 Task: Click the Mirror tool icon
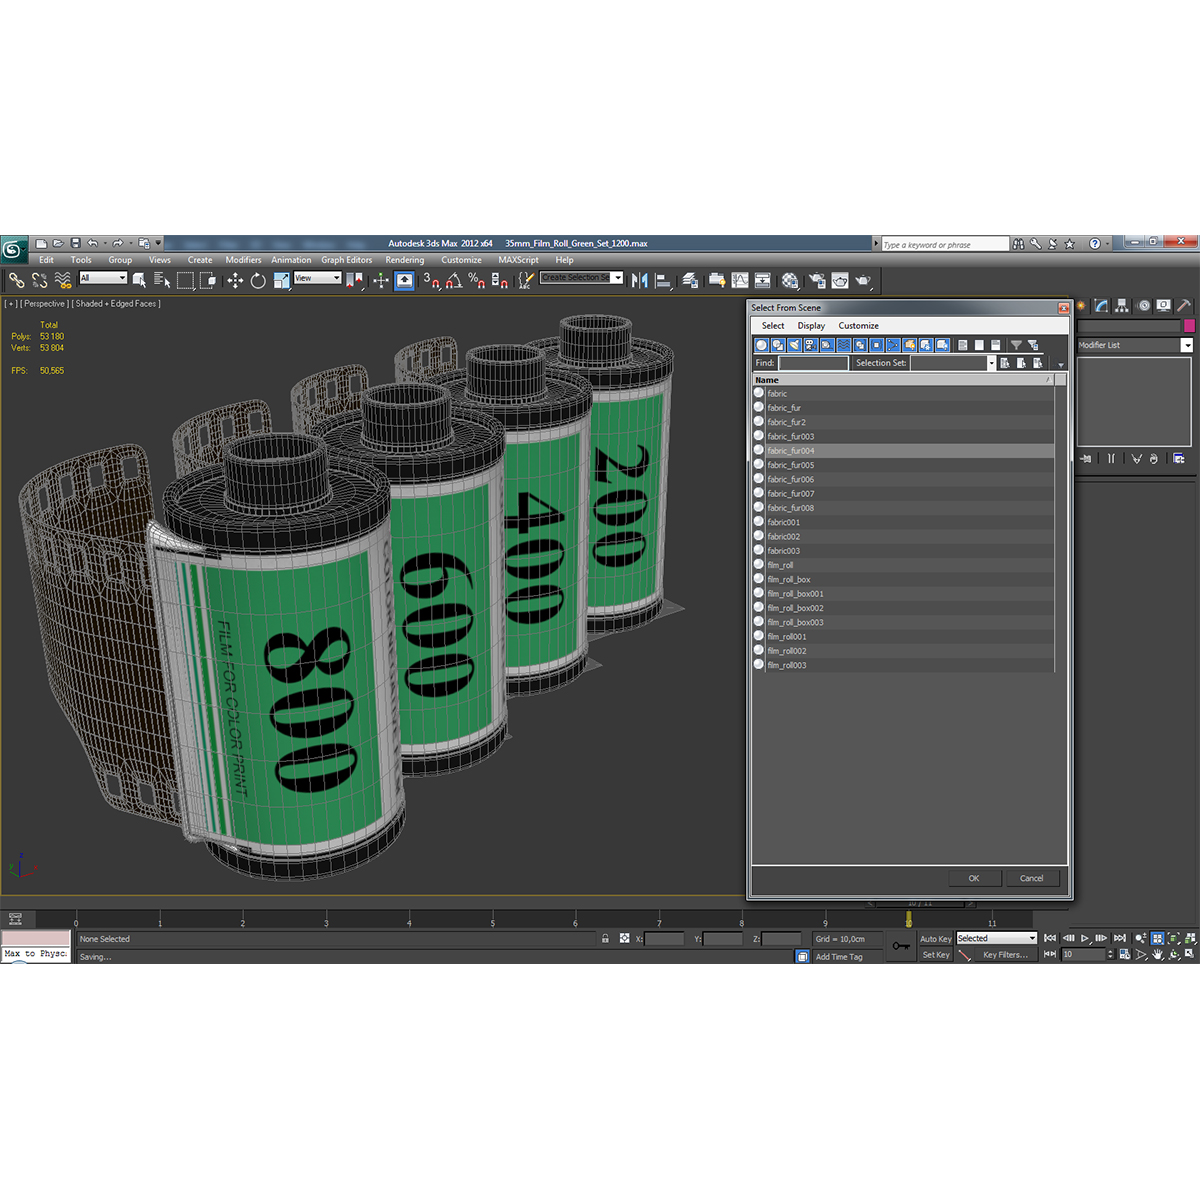pos(640,281)
